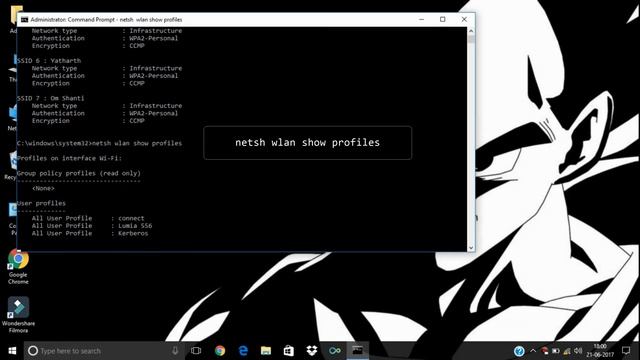Expand the hidden system tray icons chevron
640x360 pixels.
pos(533,351)
